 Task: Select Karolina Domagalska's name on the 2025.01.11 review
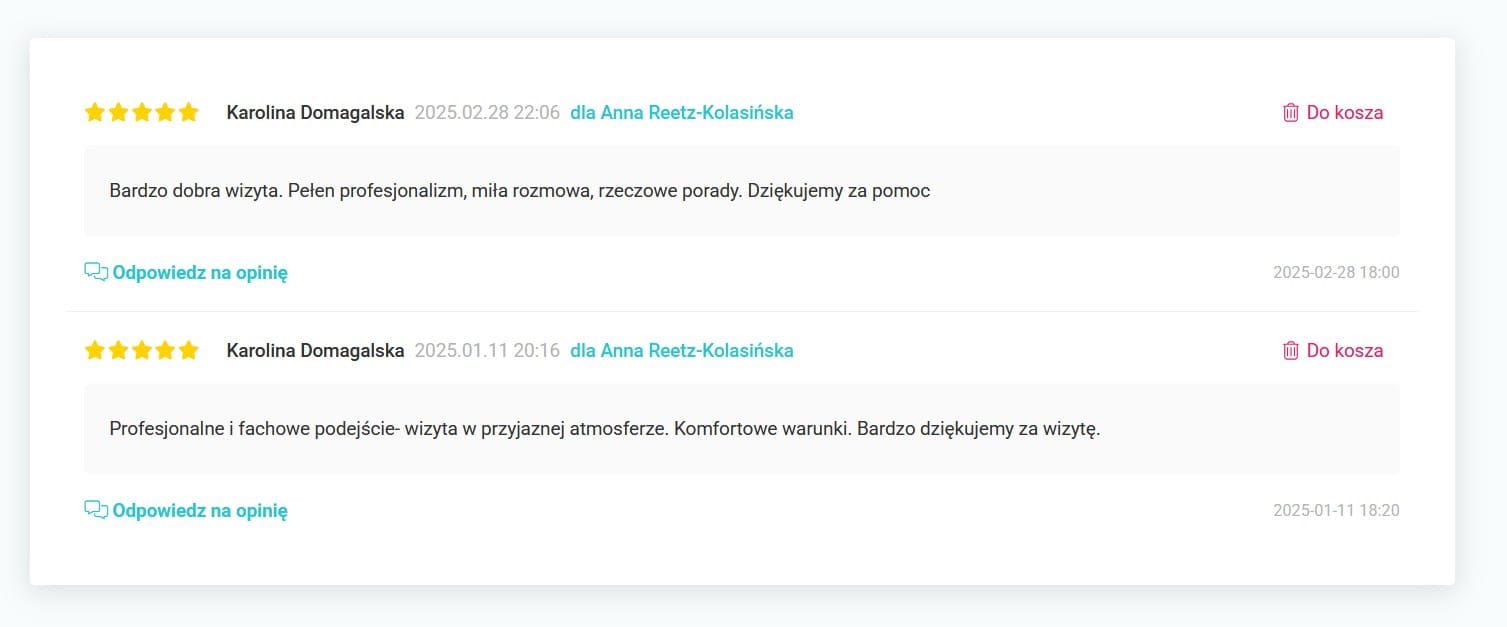pyautogui.click(x=315, y=350)
